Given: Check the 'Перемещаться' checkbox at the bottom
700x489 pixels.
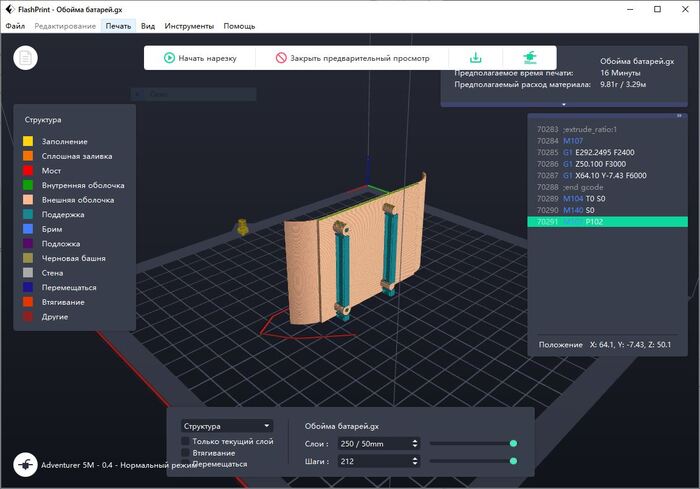Looking at the screenshot, I should pos(186,464).
